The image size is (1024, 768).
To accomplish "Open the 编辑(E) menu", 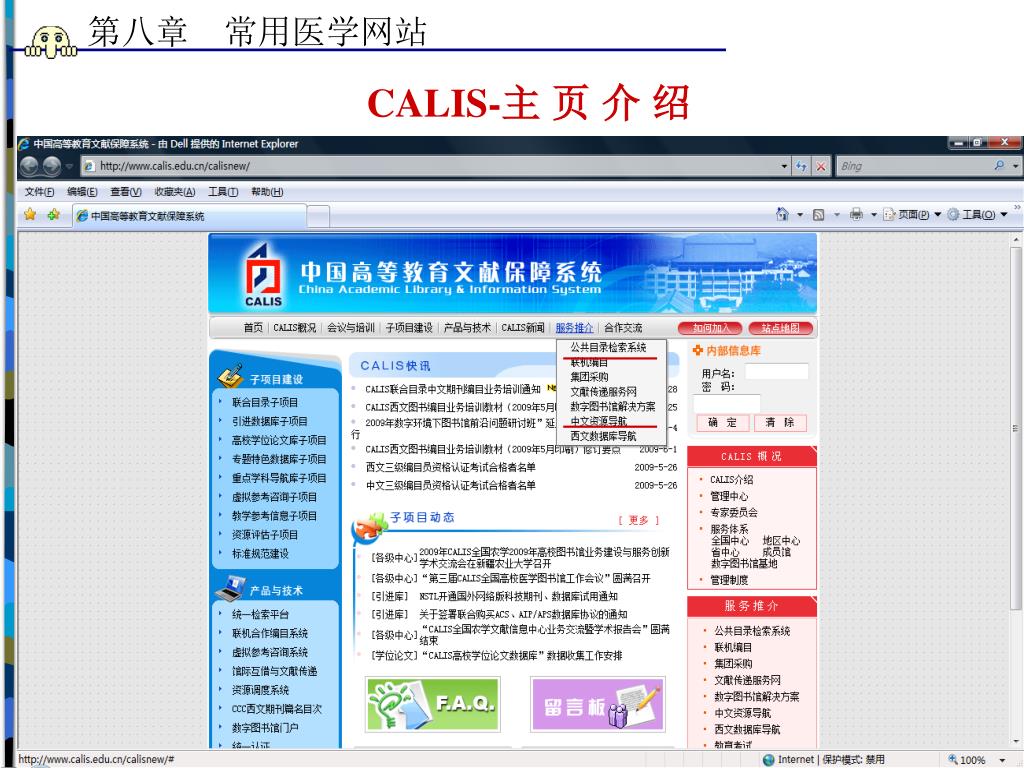I will pyautogui.click(x=82, y=192).
